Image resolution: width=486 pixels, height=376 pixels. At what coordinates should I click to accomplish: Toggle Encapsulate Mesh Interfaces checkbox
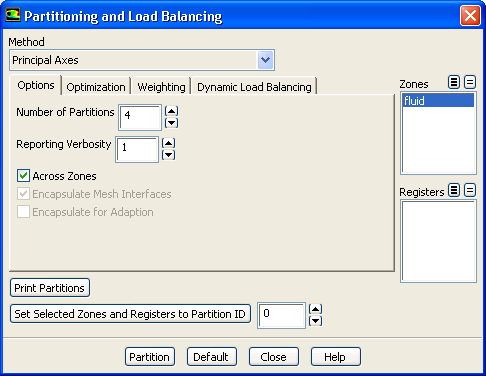pos(23,194)
